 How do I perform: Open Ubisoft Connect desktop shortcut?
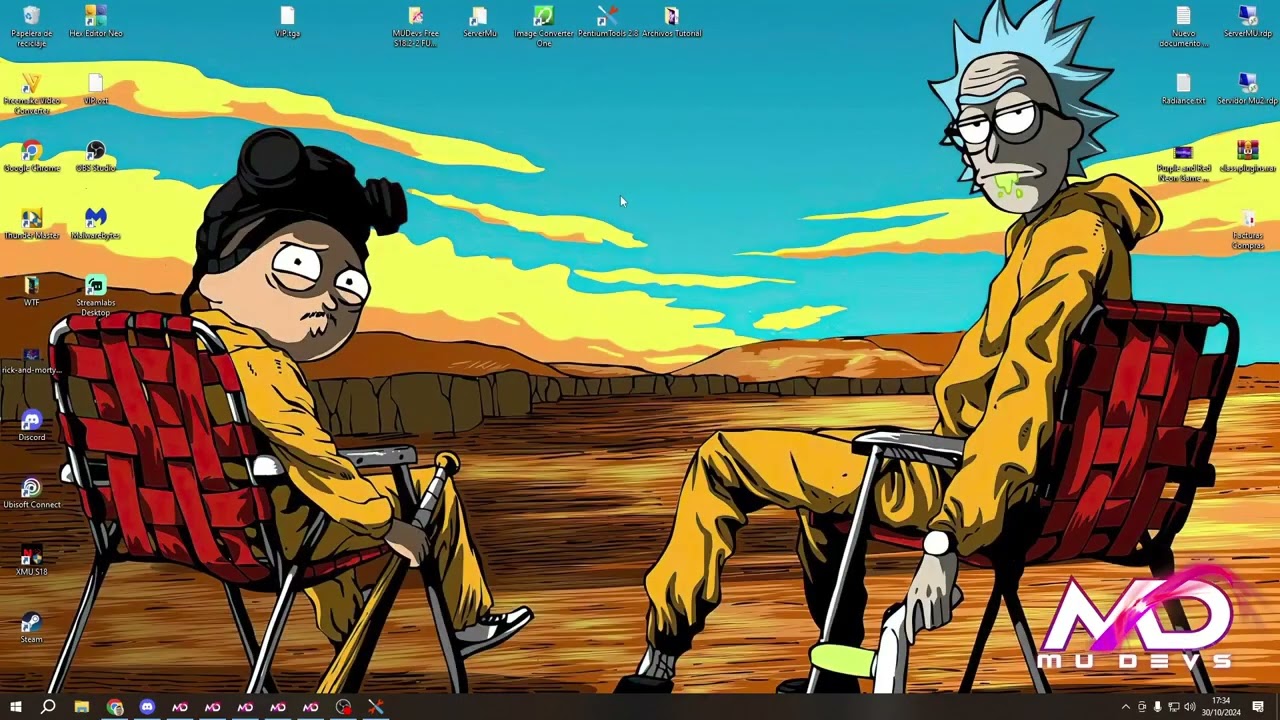(x=31, y=493)
